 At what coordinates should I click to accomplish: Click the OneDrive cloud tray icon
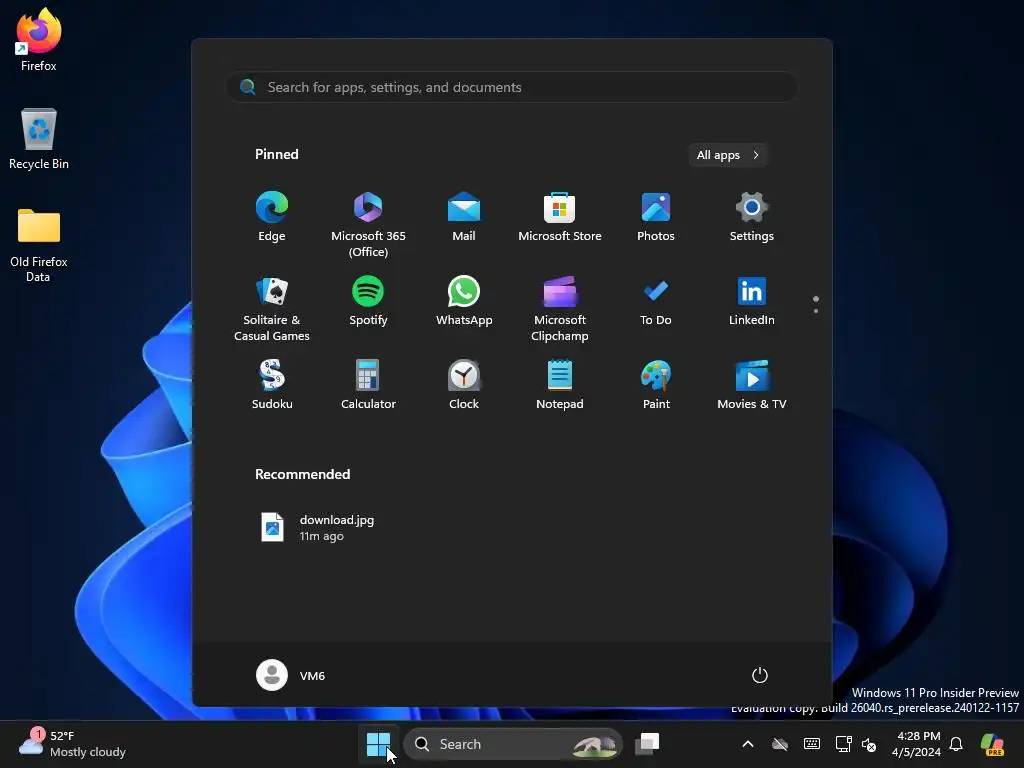pyautogui.click(x=780, y=744)
